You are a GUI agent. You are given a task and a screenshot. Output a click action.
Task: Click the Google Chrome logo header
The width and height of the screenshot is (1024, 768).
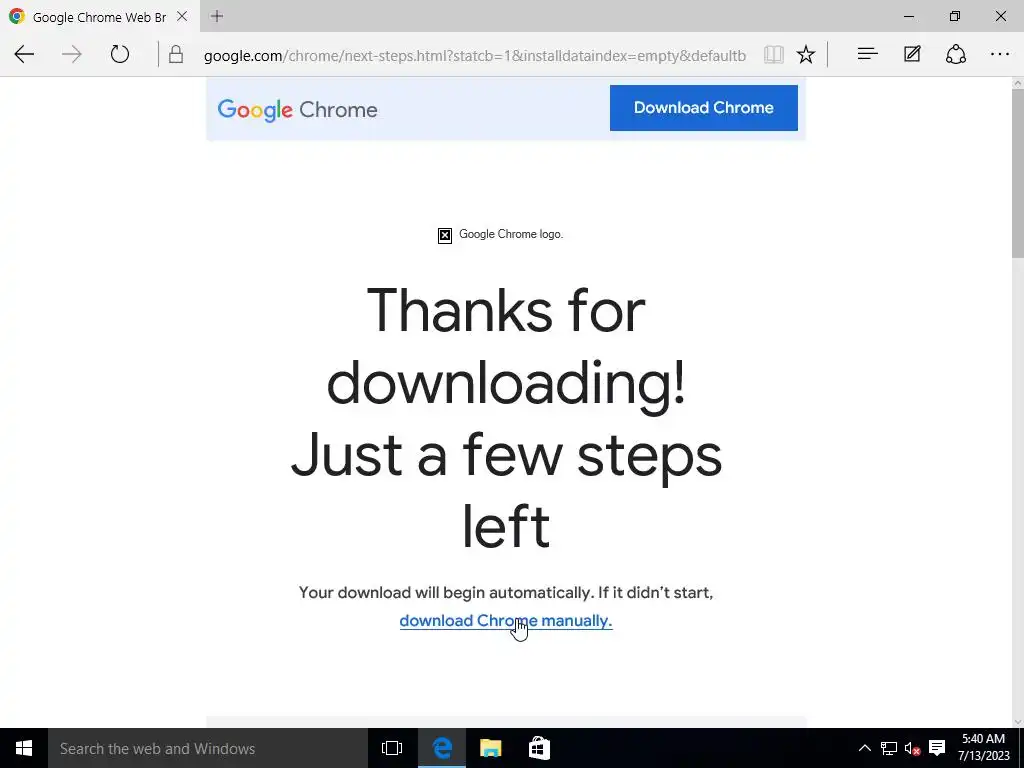point(297,110)
